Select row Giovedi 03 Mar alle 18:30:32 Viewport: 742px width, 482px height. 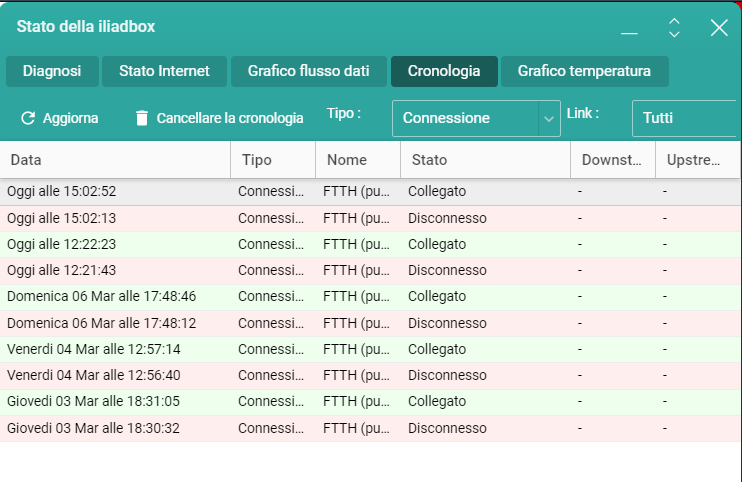[x=370, y=429]
